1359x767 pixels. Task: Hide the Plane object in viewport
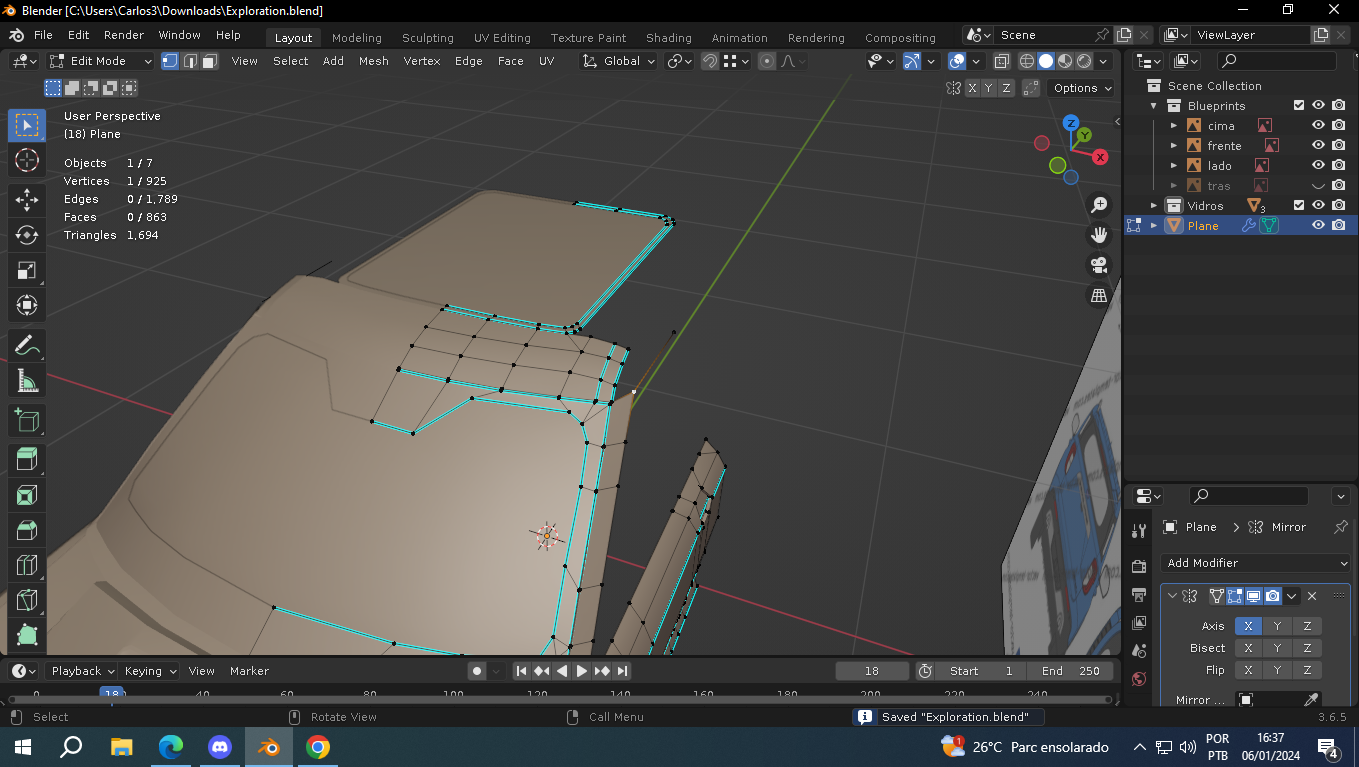tap(1318, 226)
